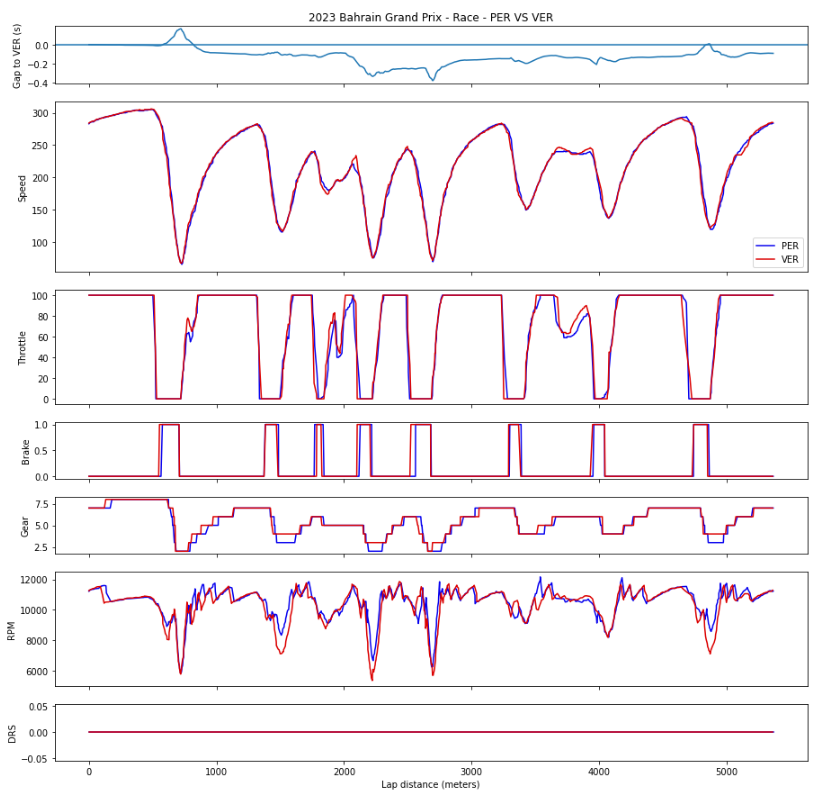828x794 pixels.
Task: Click the '300' tick on the Speed axis
Action: pos(41,114)
